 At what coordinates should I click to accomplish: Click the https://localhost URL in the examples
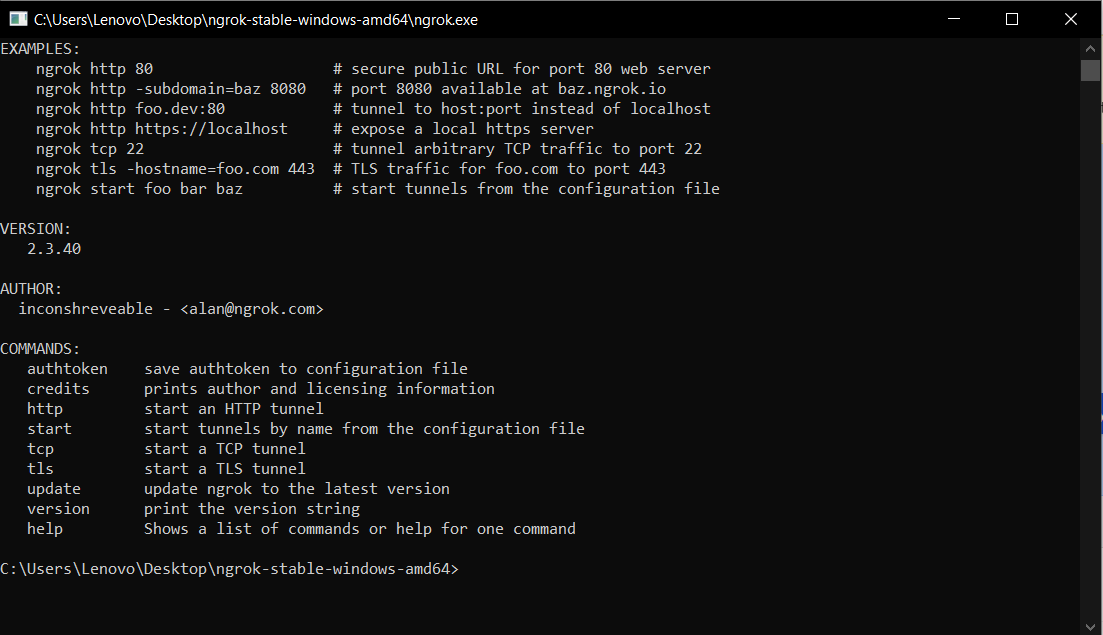(x=211, y=129)
